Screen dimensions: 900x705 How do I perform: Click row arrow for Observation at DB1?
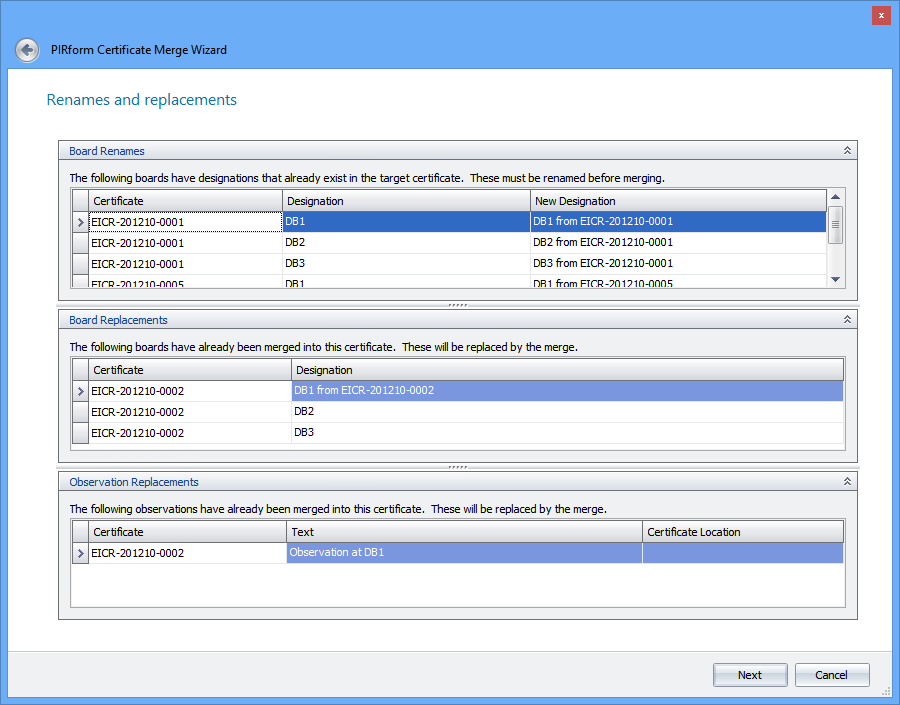tap(80, 553)
